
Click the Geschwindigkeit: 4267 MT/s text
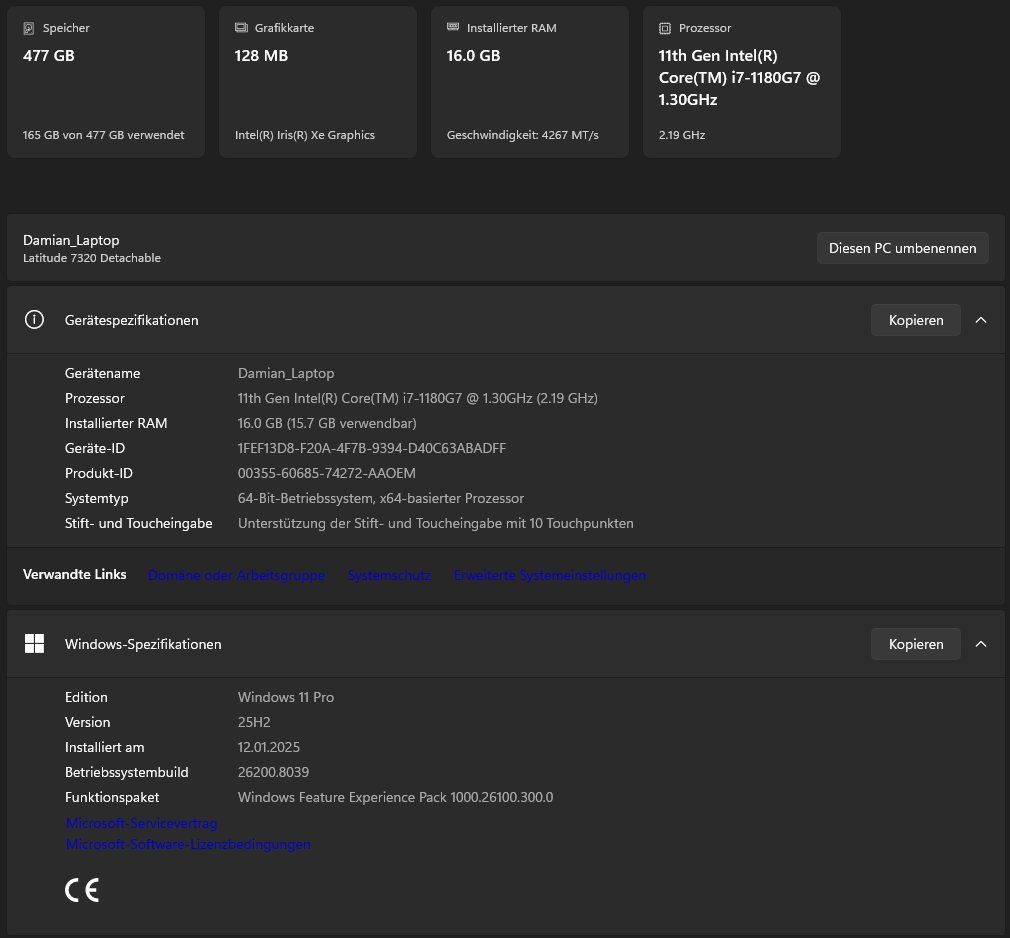522,135
